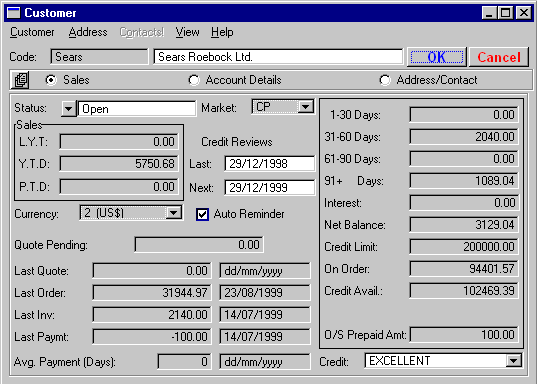Image resolution: width=537 pixels, height=384 pixels.
Task: Click the P.T.D. sales value field
Action: point(119,187)
